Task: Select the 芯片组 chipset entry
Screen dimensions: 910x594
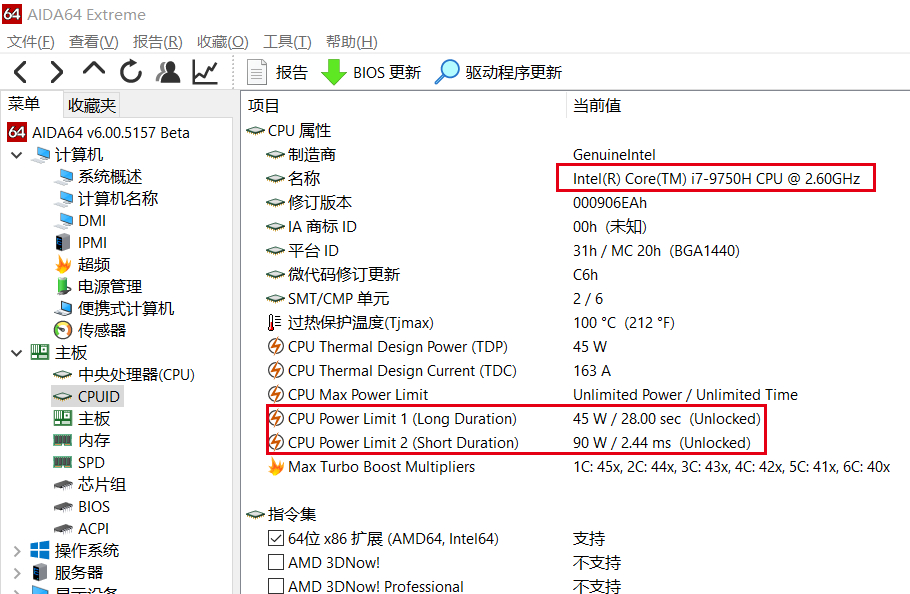Action: (x=102, y=485)
